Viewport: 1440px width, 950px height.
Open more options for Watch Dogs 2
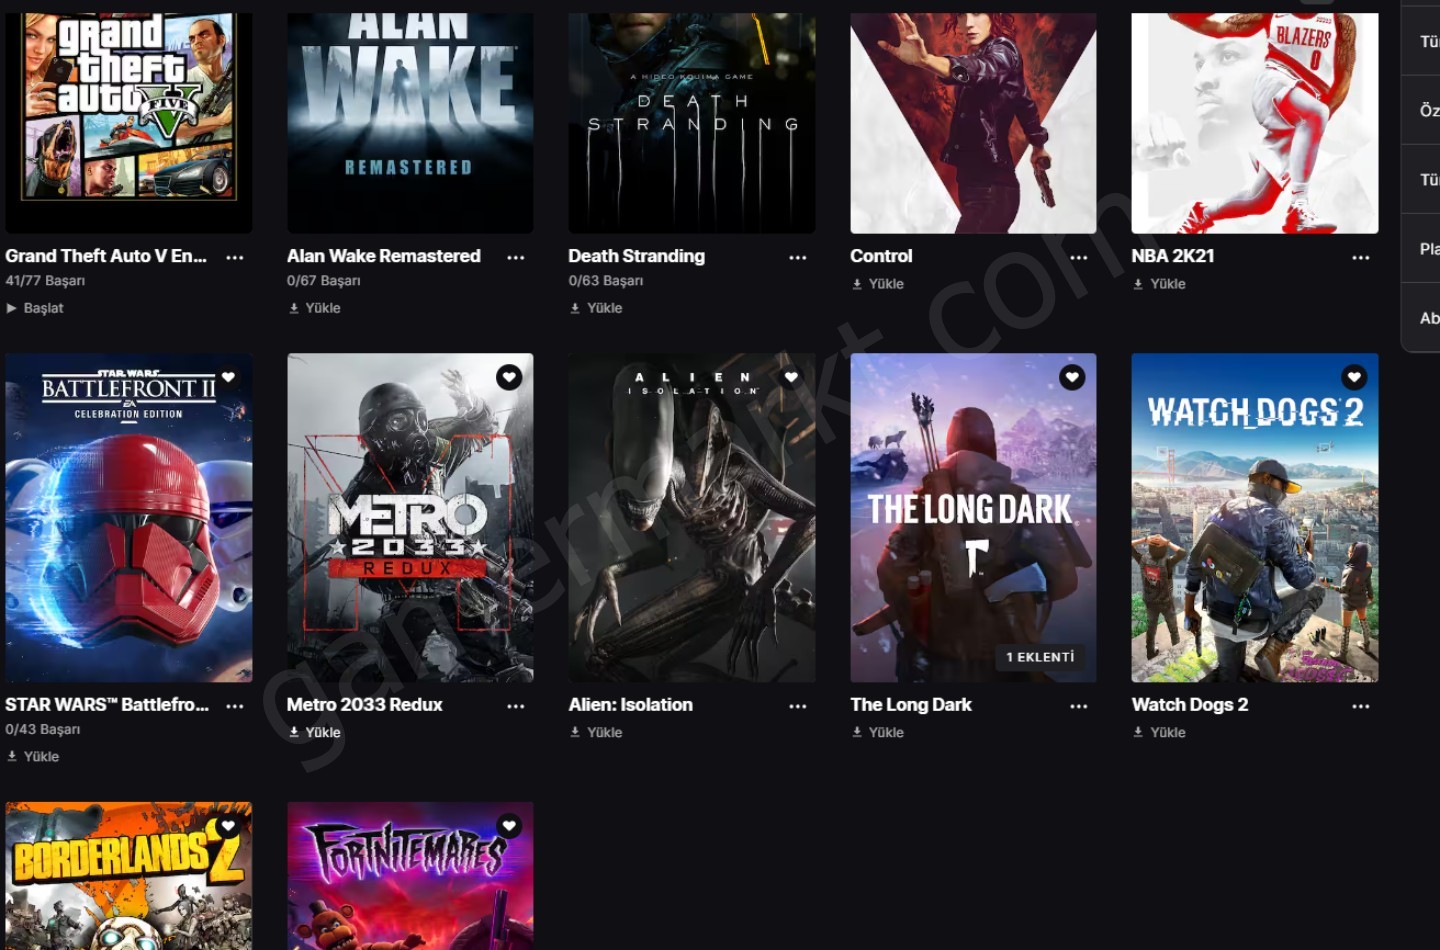pyautogui.click(x=1361, y=706)
